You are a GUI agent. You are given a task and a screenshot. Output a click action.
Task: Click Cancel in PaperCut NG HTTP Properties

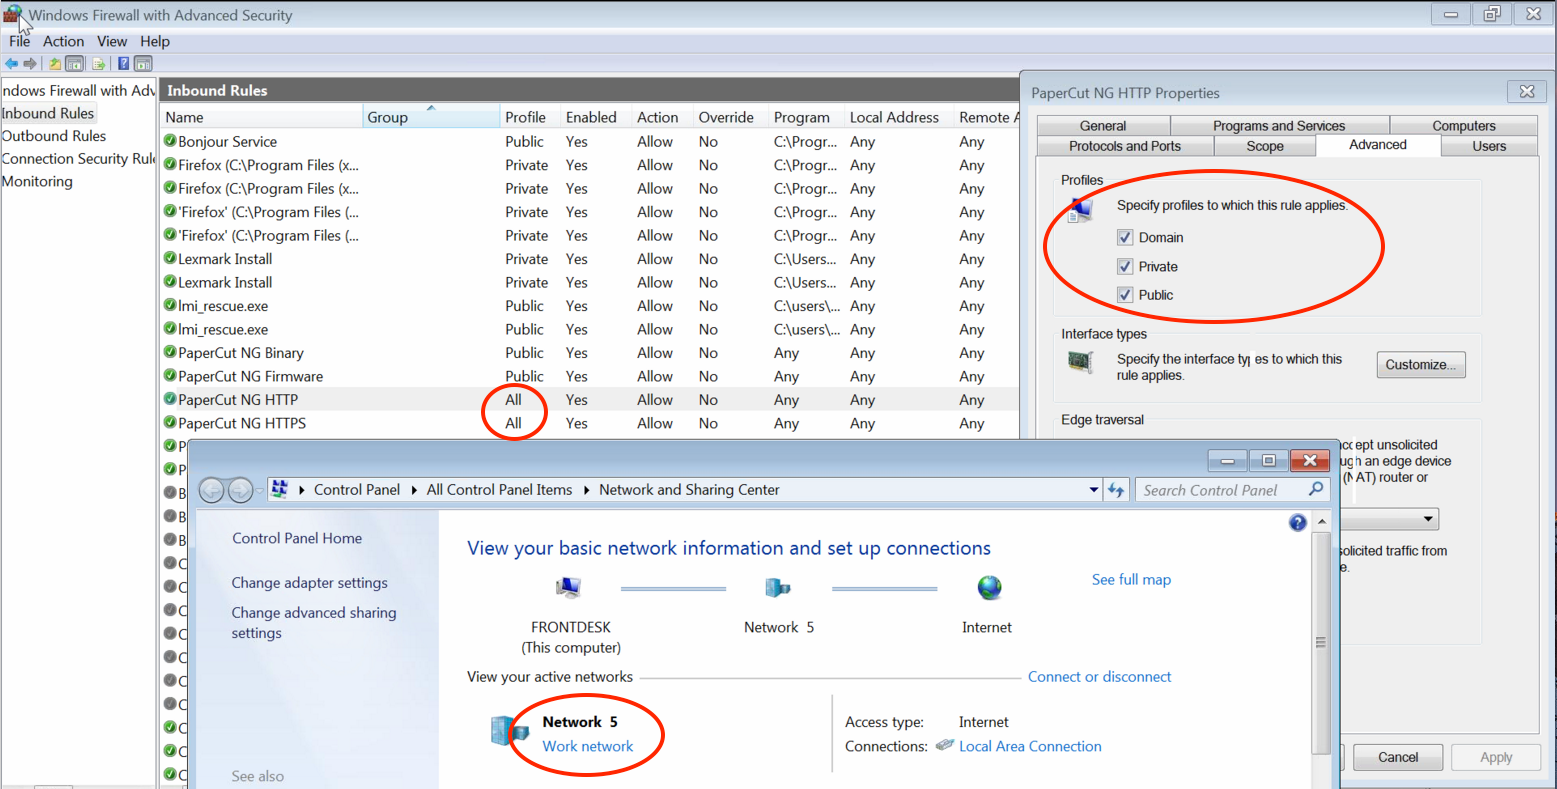point(1398,757)
